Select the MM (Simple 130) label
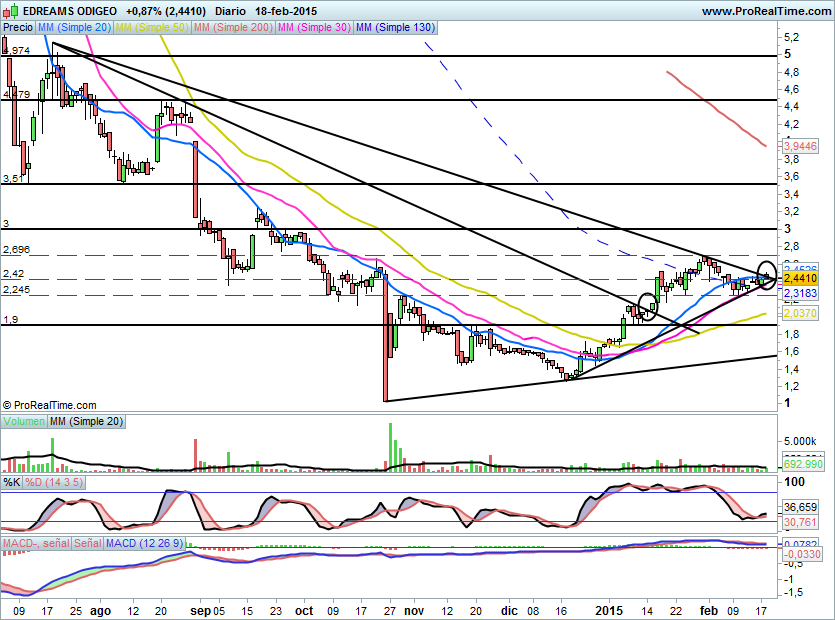 395,27
